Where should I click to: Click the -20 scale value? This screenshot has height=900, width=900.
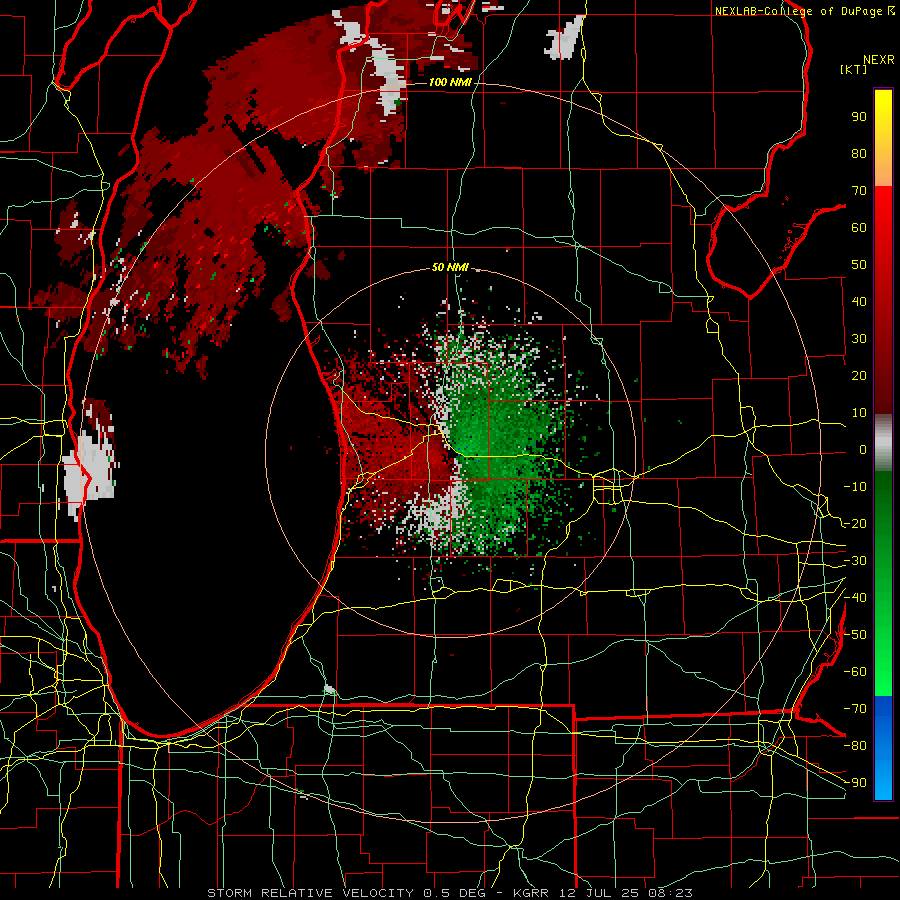pyautogui.click(x=855, y=524)
